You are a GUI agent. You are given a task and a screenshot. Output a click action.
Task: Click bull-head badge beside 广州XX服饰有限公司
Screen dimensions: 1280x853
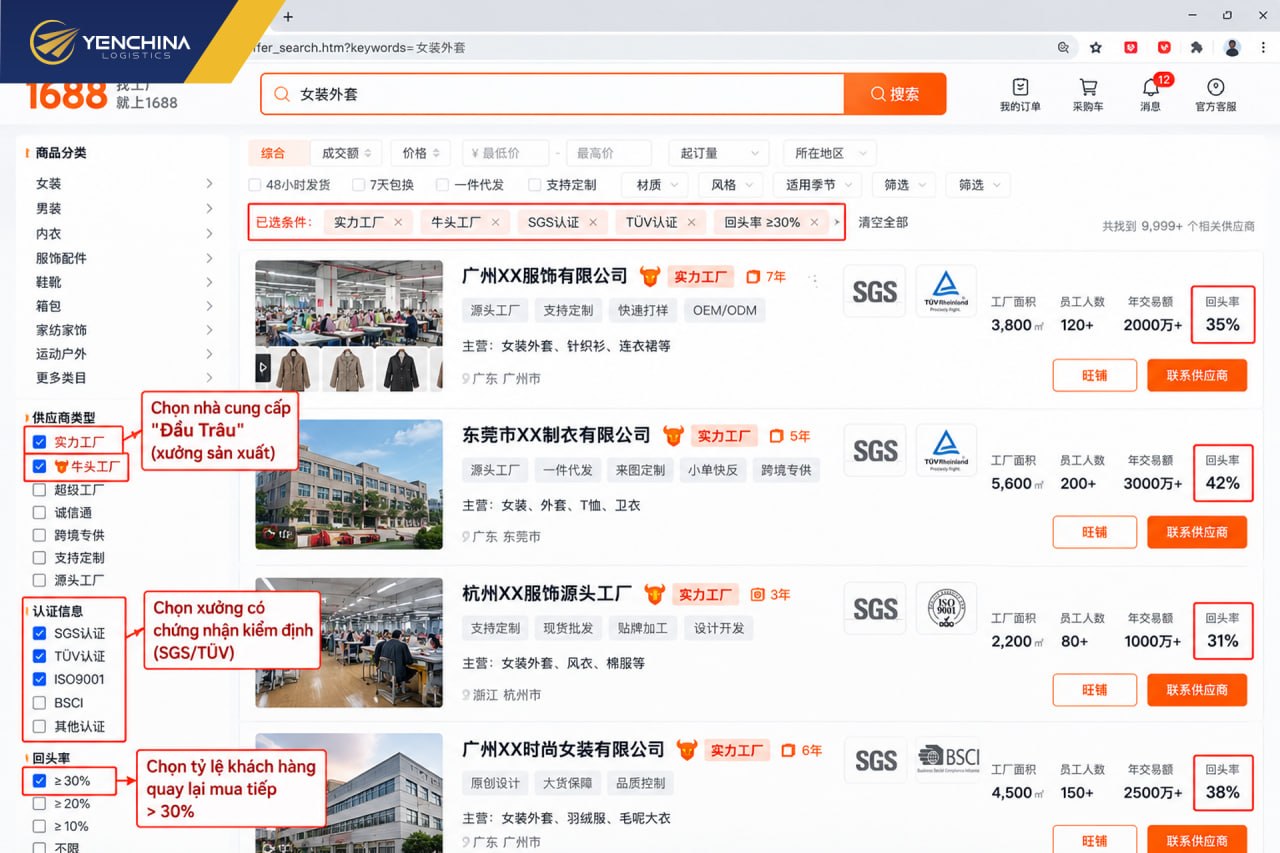coord(650,276)
